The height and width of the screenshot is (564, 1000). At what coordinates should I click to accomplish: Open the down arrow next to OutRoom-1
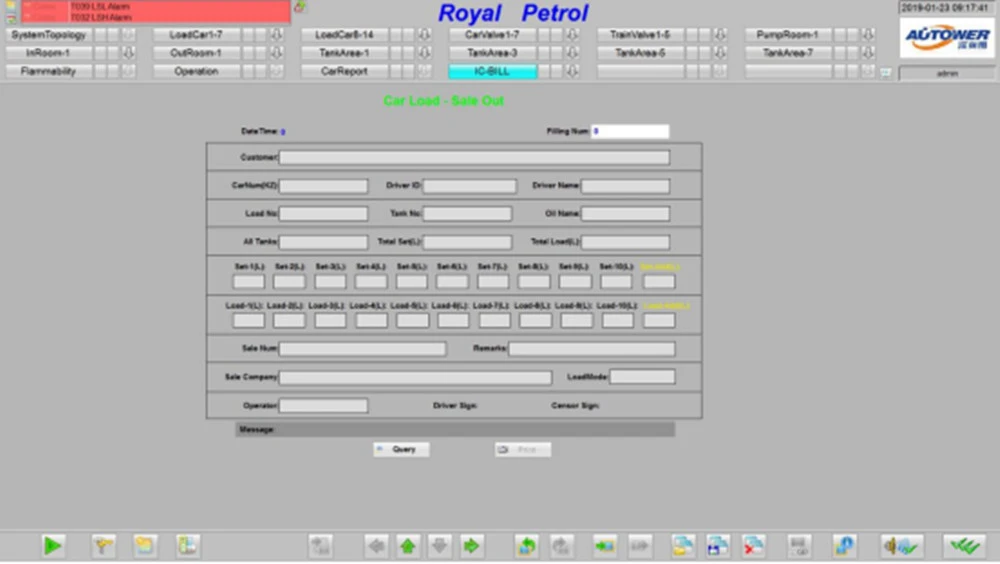(x=276, y=53)
